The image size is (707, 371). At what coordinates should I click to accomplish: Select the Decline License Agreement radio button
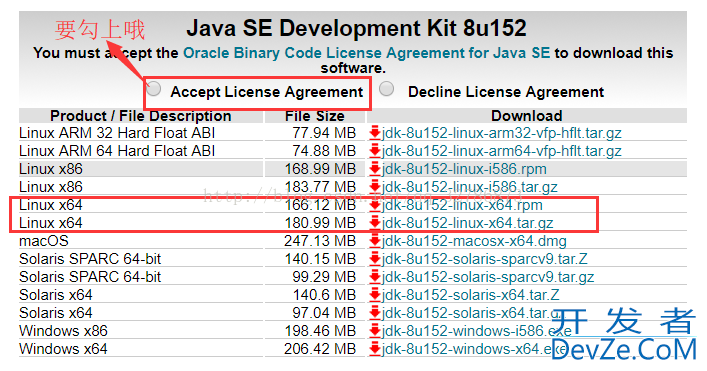tap(386, 89)
